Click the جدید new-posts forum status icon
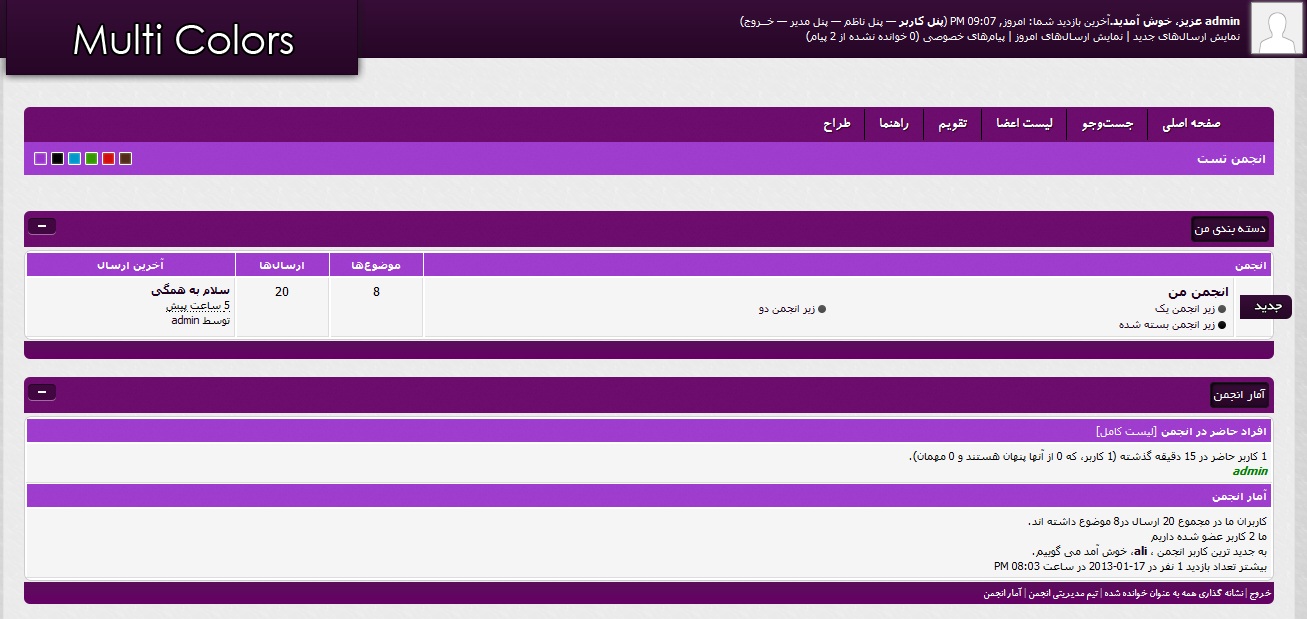This screenshot has width=1307, height=619. (1265, 307)
